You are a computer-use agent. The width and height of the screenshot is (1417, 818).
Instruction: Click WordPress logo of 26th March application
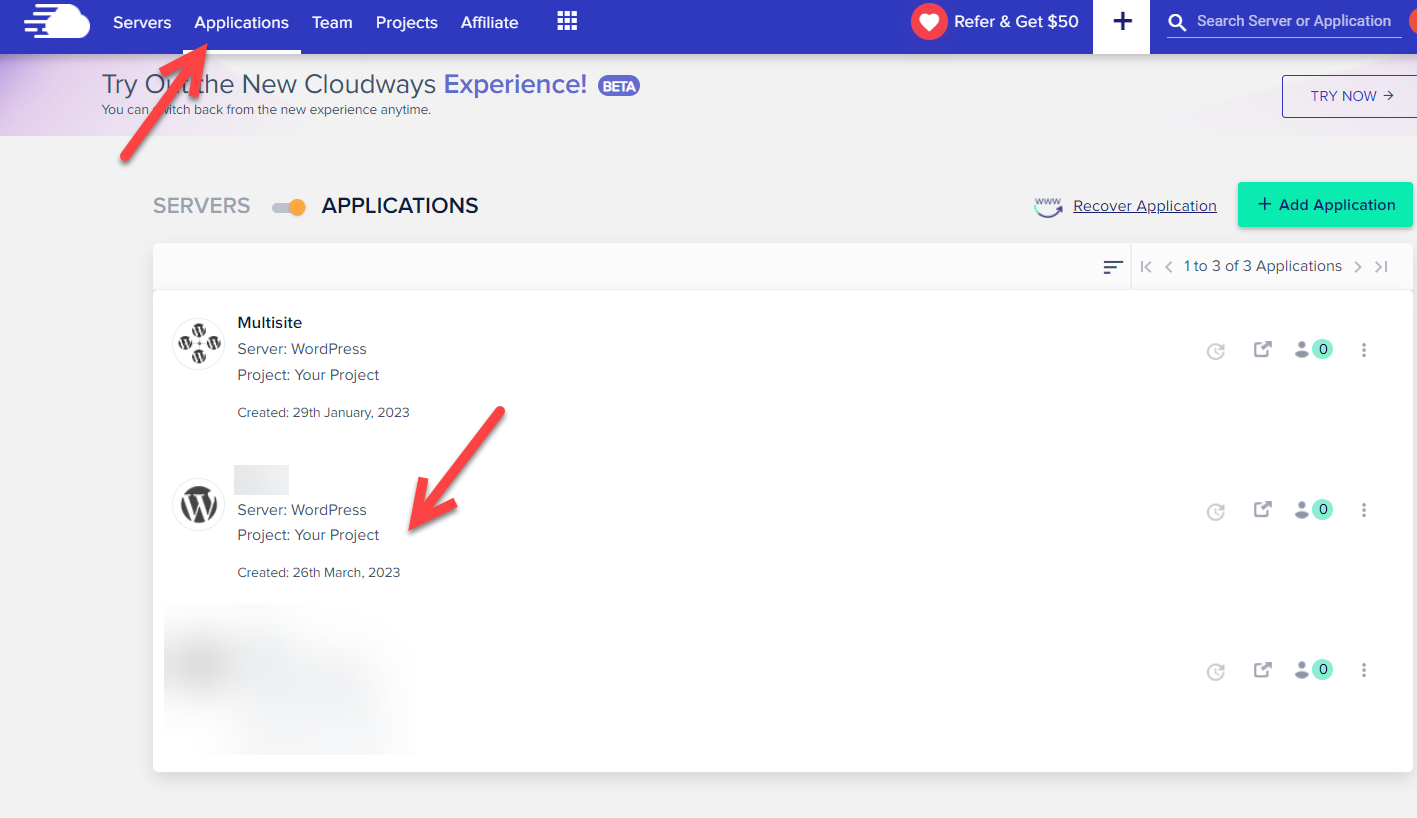[x=198, y=504]
